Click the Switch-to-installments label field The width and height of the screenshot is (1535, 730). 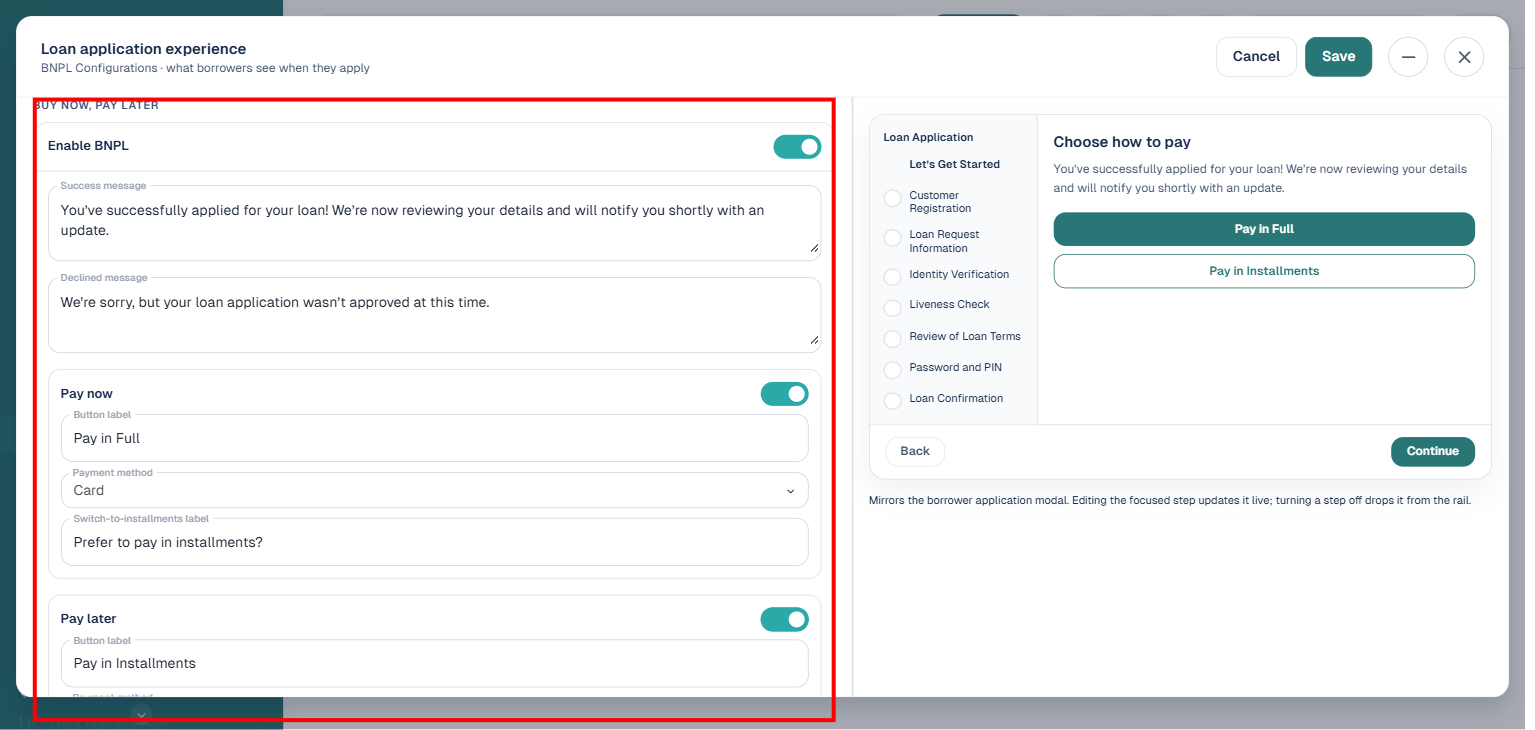[x=435, y=542]
